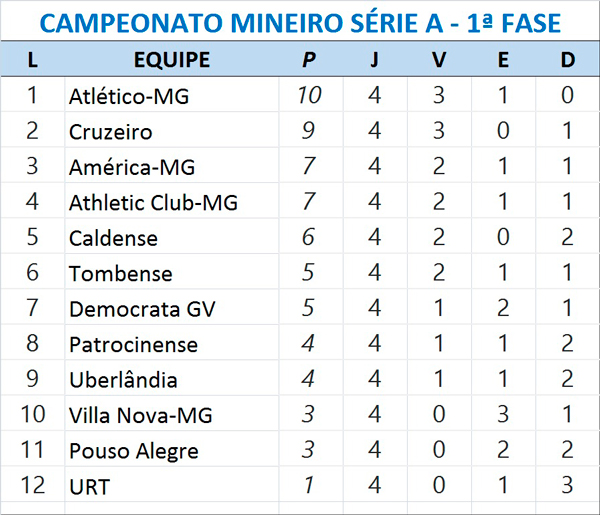
Task: Click the Pouso Alegre team name
Action: pyautogui.click(x=133, y=451)
